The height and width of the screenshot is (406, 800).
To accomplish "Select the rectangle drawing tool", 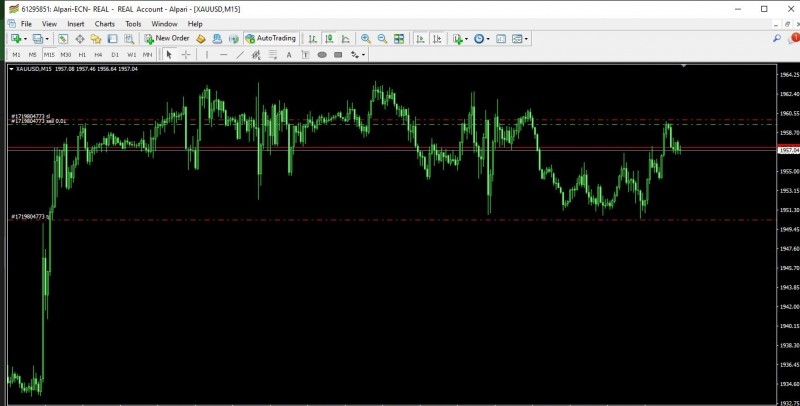I will click(338, 55).
